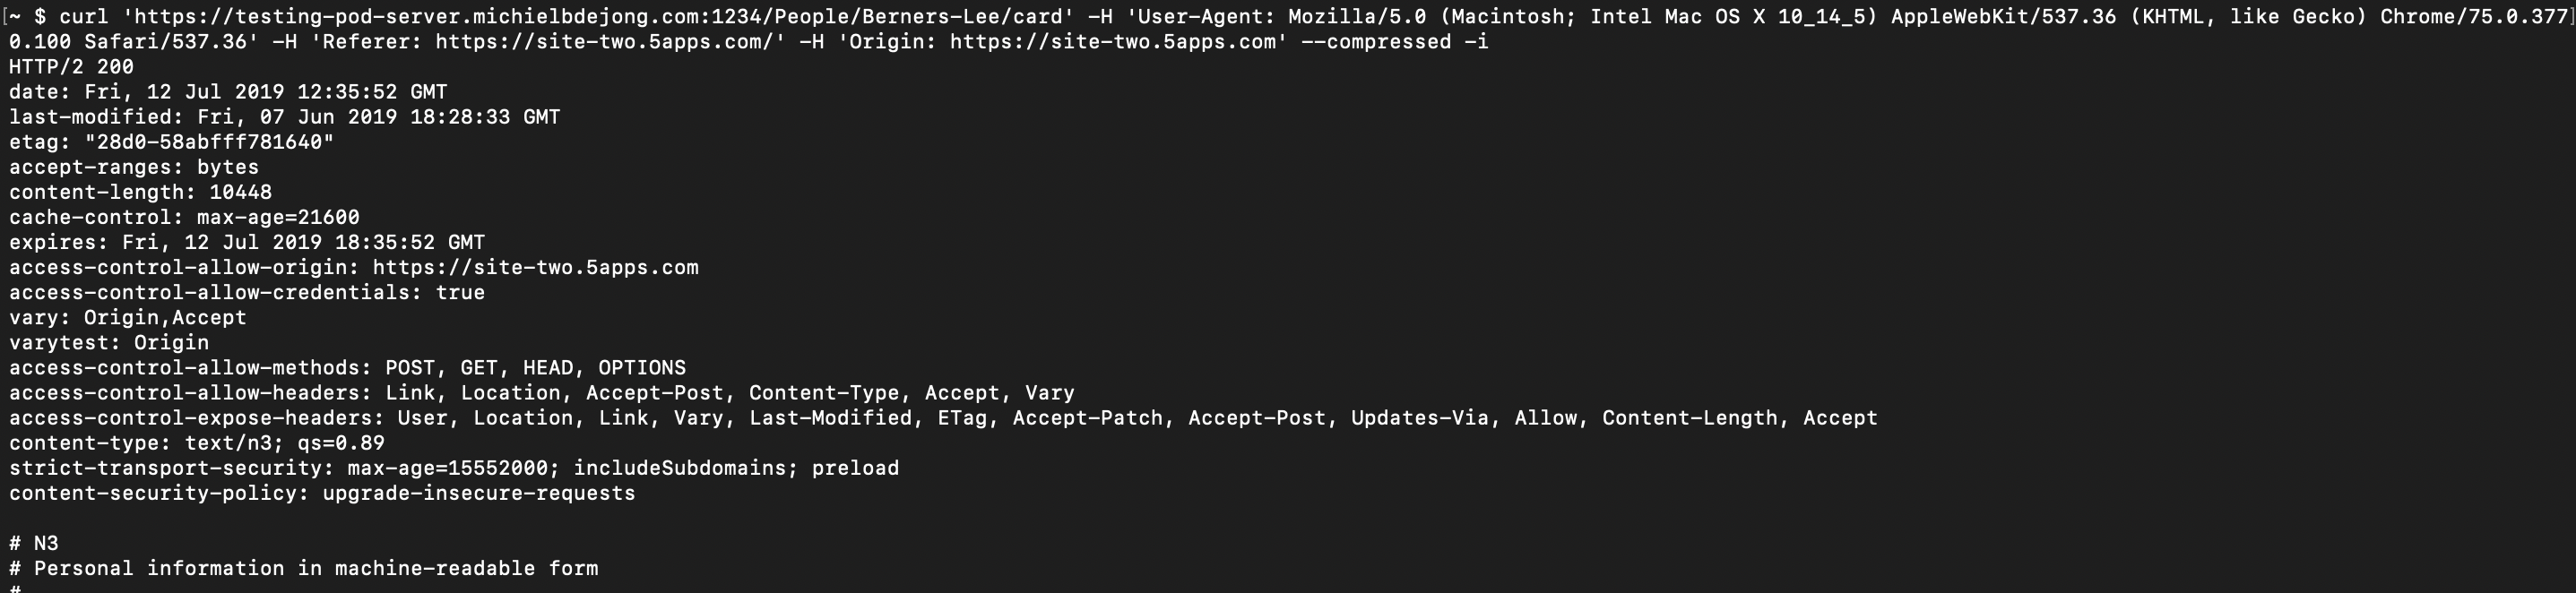The height and width of the screenshot is (593, 2576).
Task: Click the HTTP/2 200 status line
Action: [x=71, y=67]
